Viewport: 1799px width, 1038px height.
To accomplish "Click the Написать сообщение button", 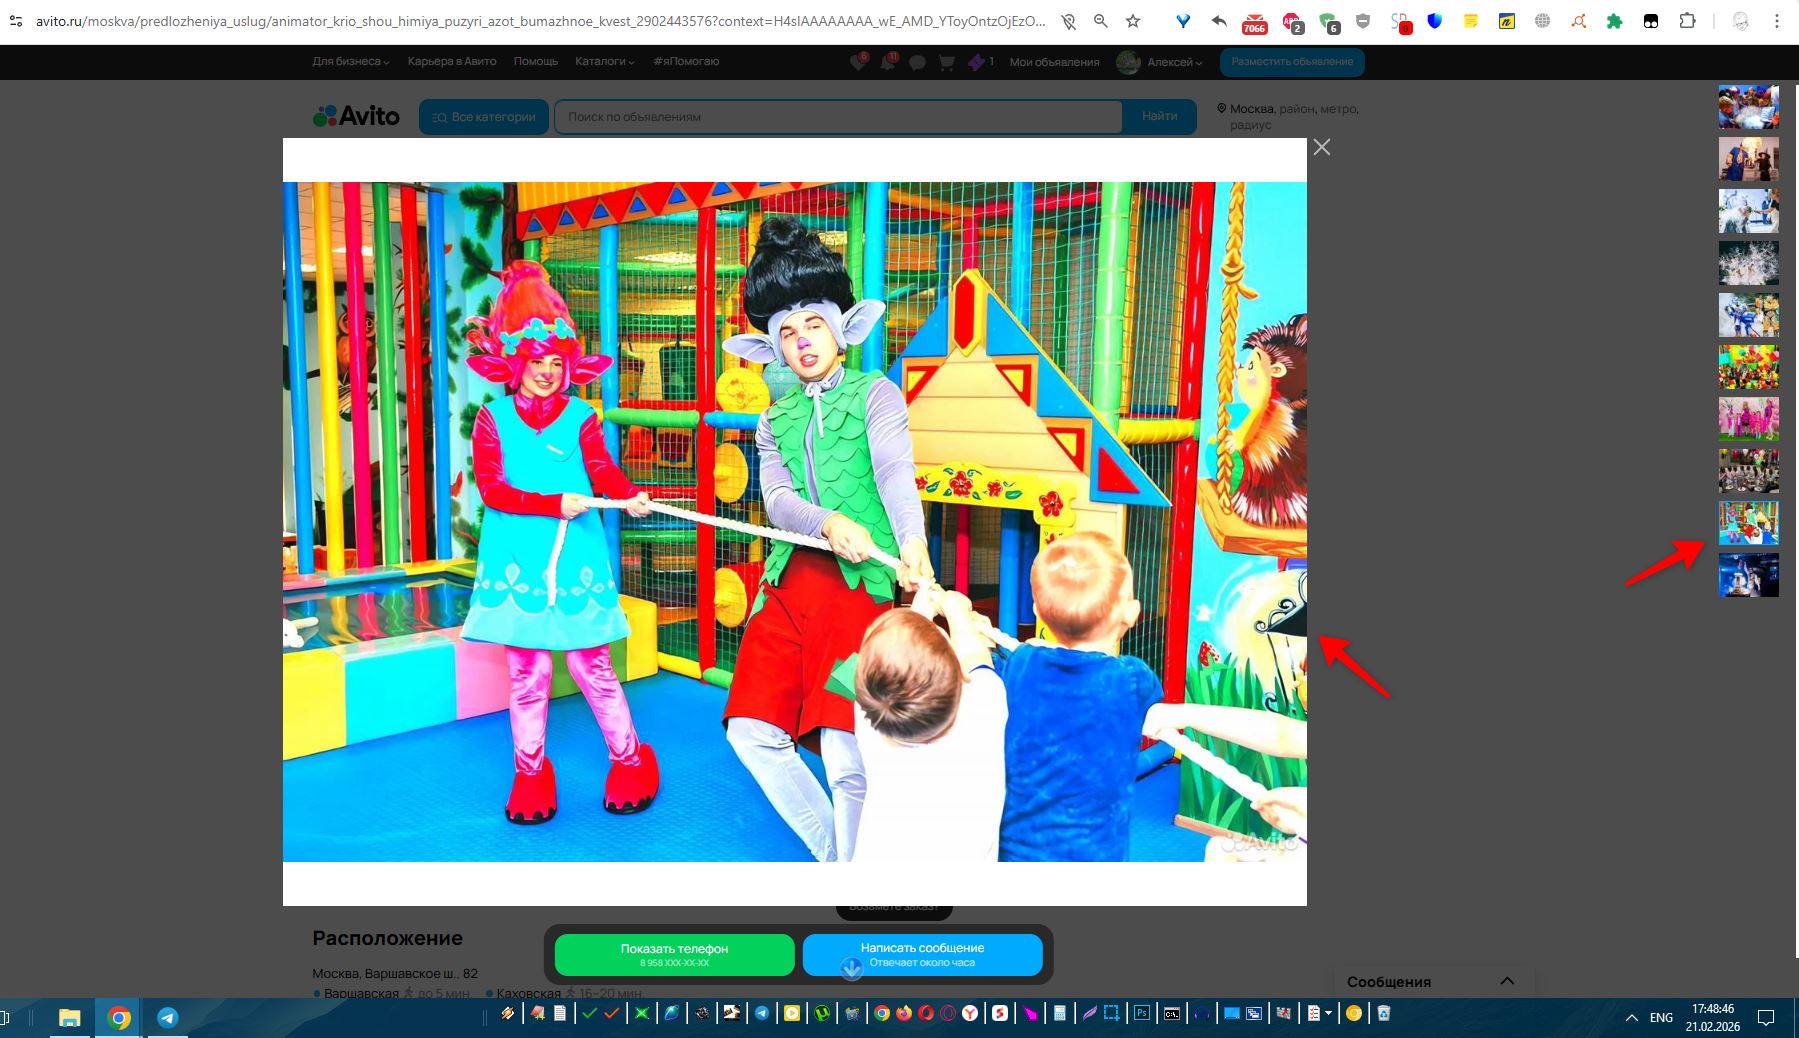I will click(922, 955).
